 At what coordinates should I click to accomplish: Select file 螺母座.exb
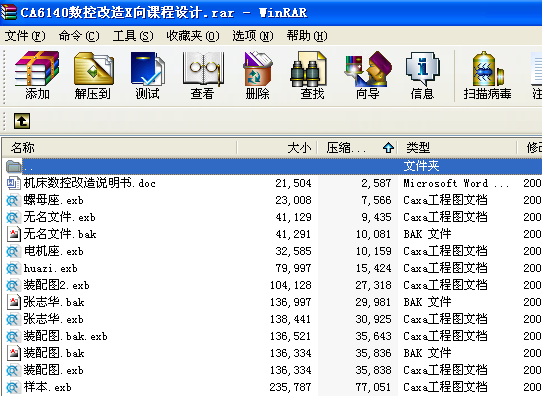(x=54, y=200)
